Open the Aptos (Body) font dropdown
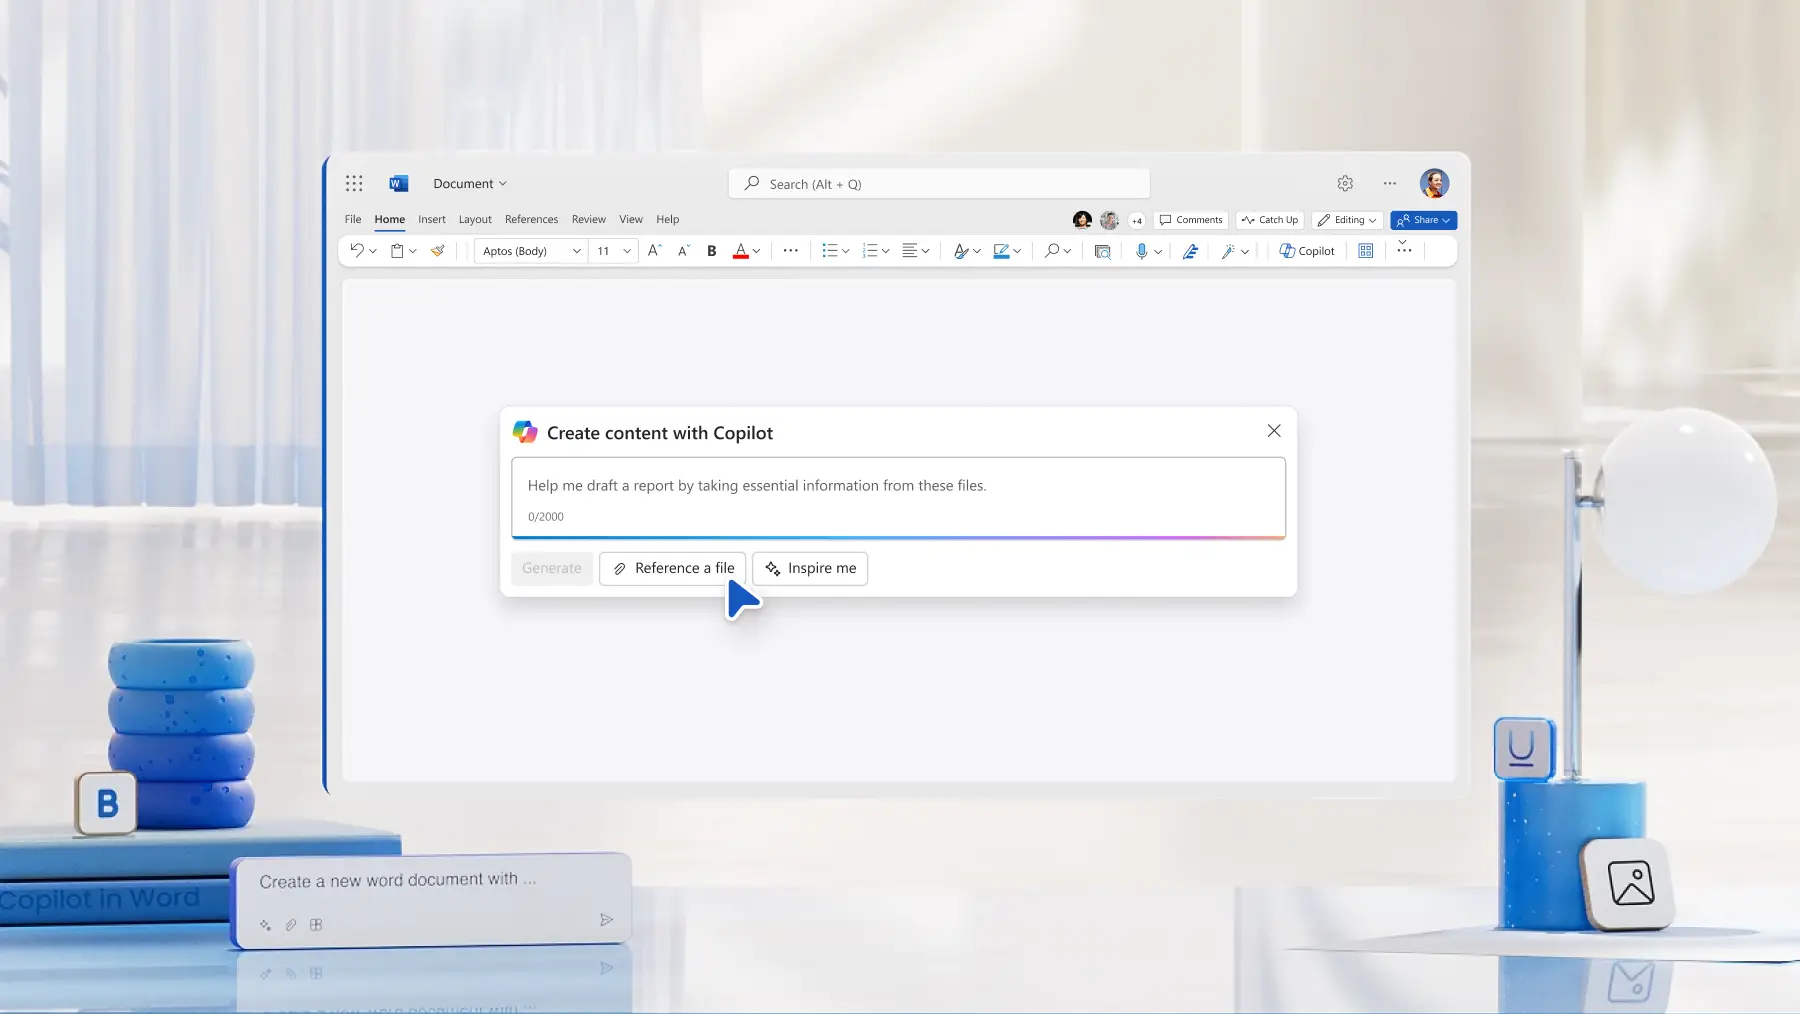Screen dimensions: 1800x1014 point(528,251)
